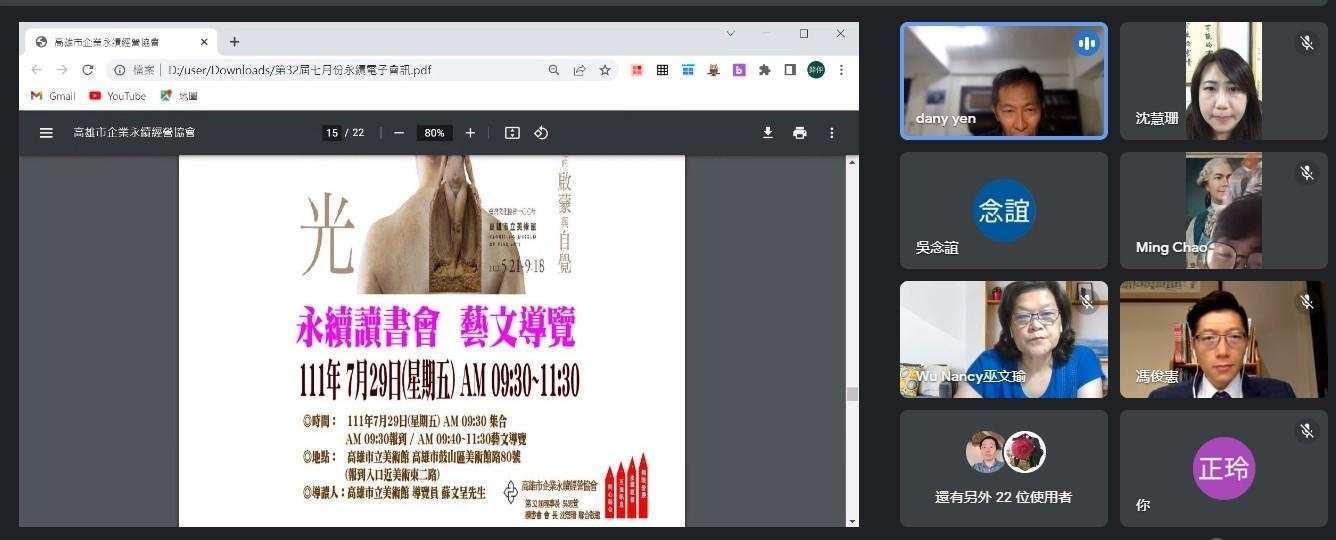Click the PDF page number field
Viewport: 1336px width, 540px height.
(x=331, y=133)
